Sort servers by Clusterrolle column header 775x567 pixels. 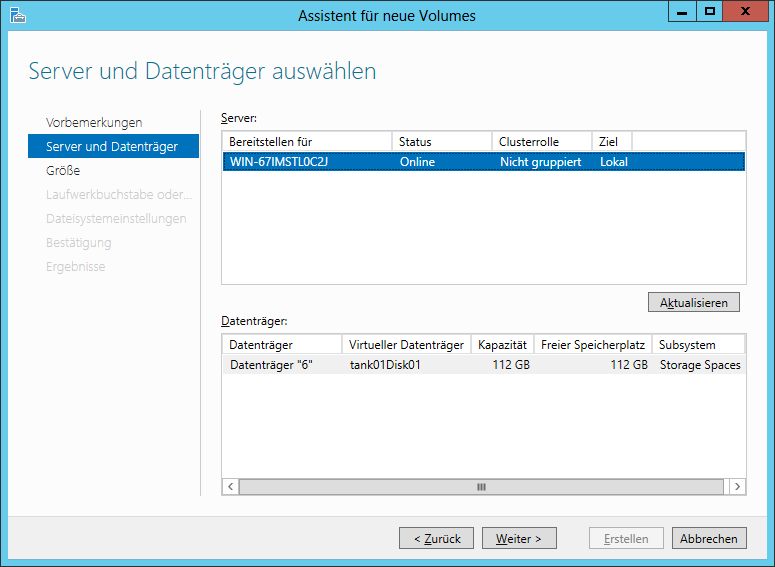click(542, 142)
